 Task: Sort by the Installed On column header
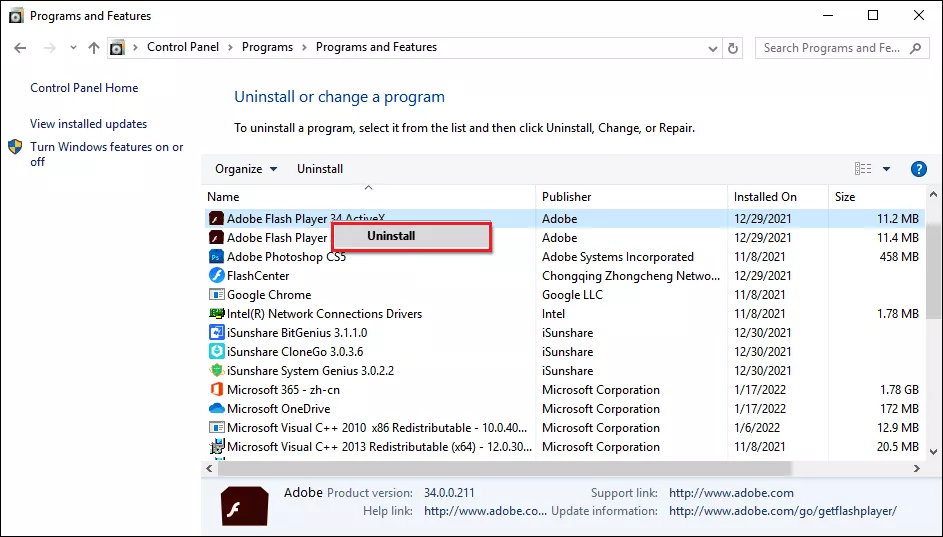765,197
